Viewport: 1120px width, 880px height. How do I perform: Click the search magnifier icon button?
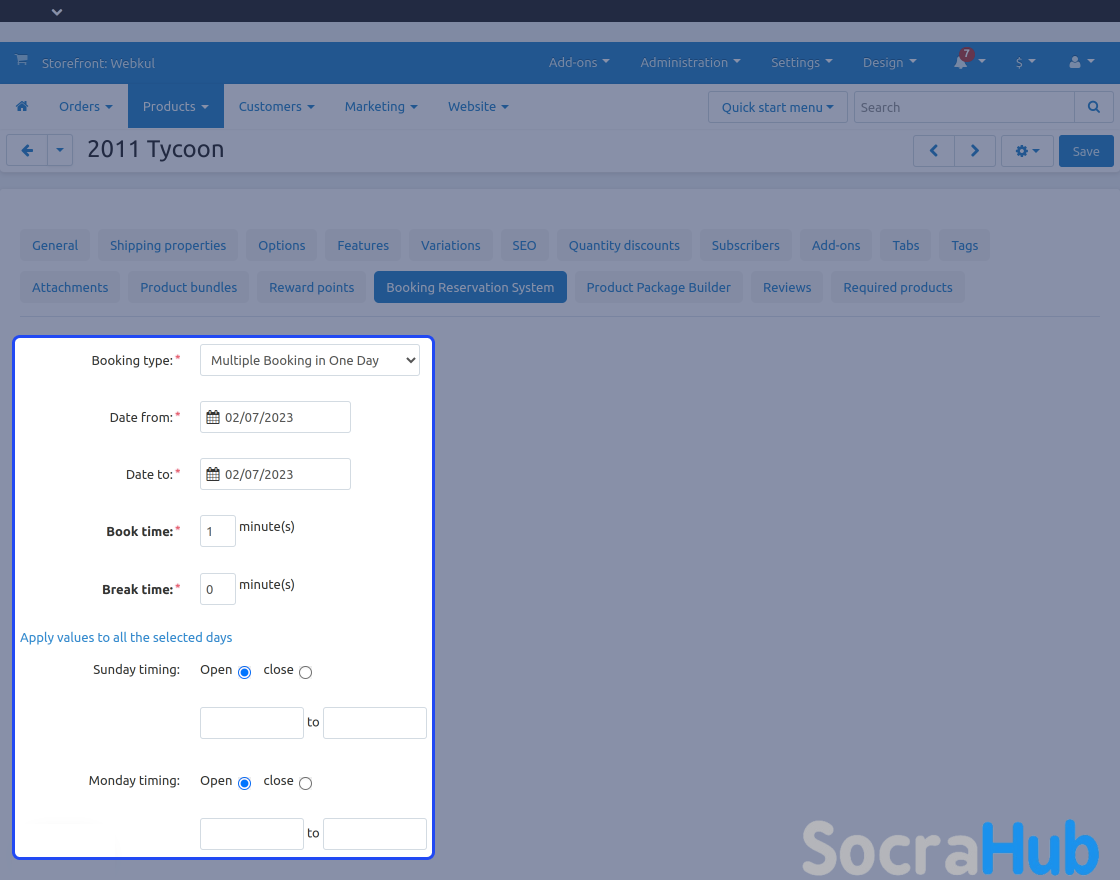[x=1094, y=107]
